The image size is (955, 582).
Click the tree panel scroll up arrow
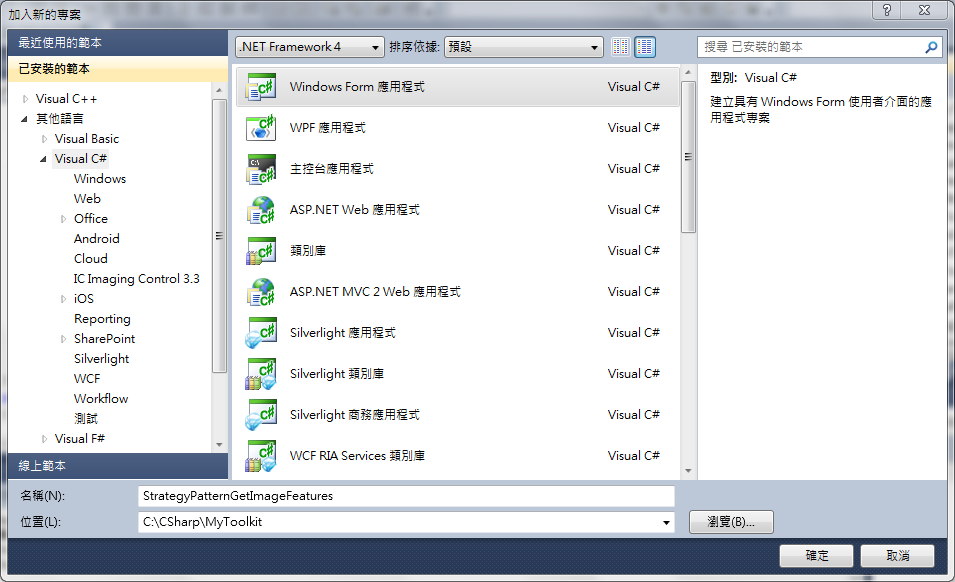(x=219, y=90)
